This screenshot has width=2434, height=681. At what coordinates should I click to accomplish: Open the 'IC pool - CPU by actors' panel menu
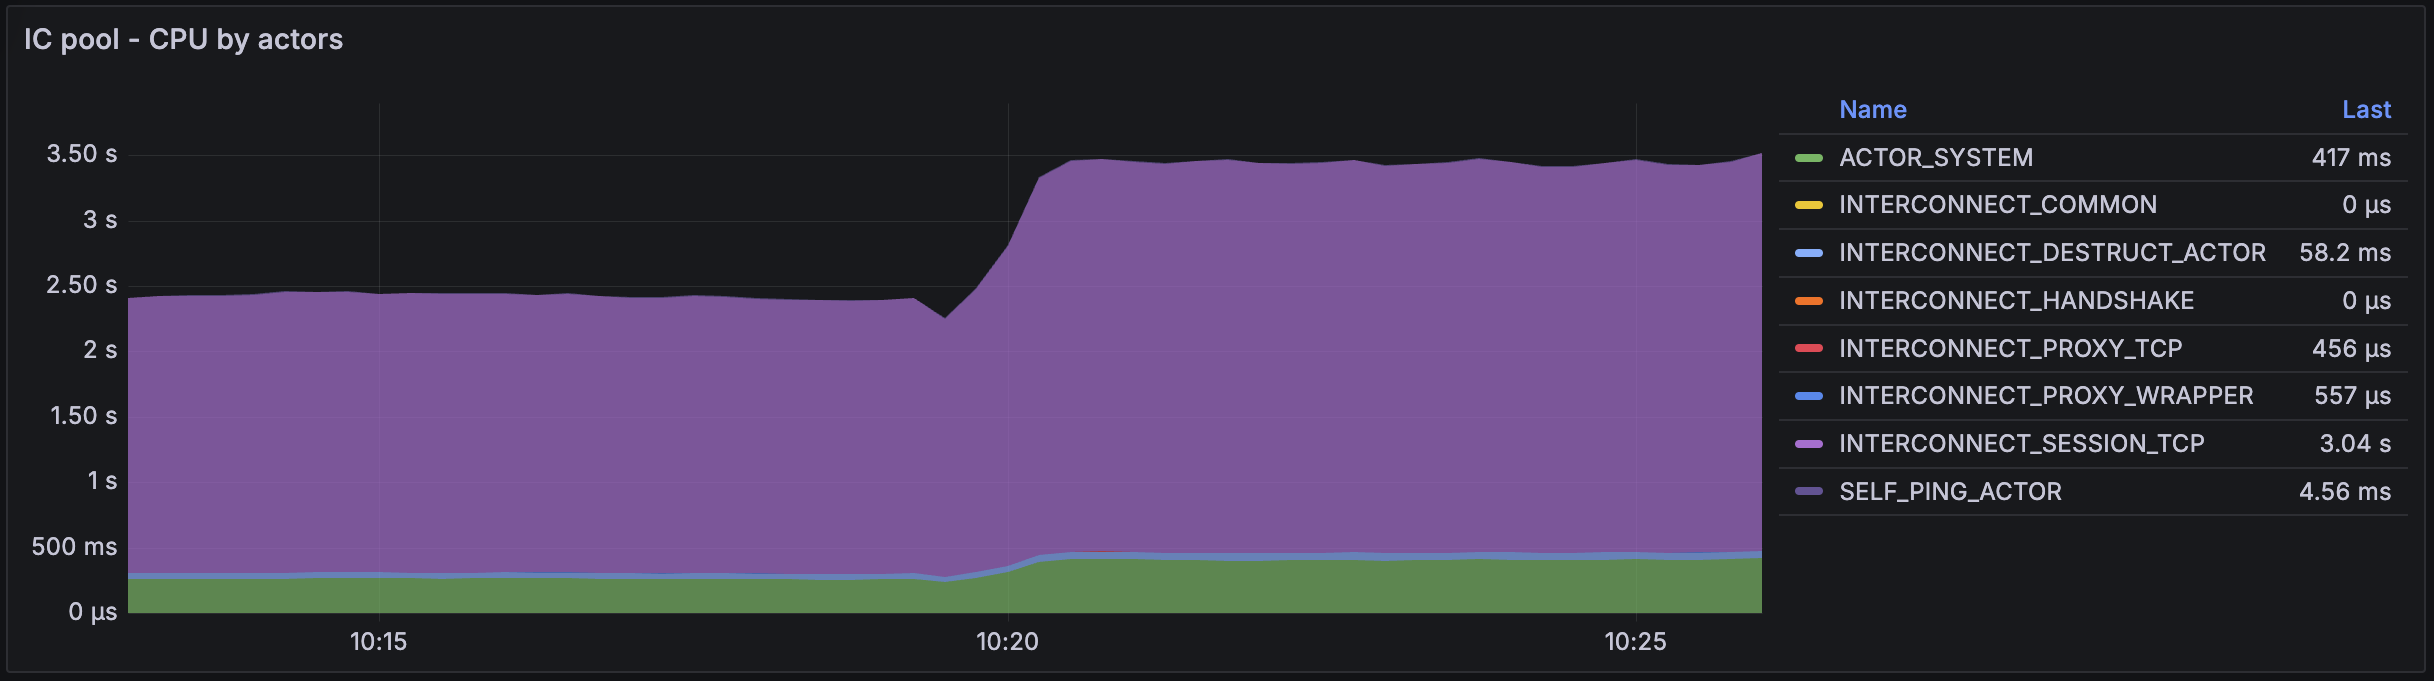183,39
